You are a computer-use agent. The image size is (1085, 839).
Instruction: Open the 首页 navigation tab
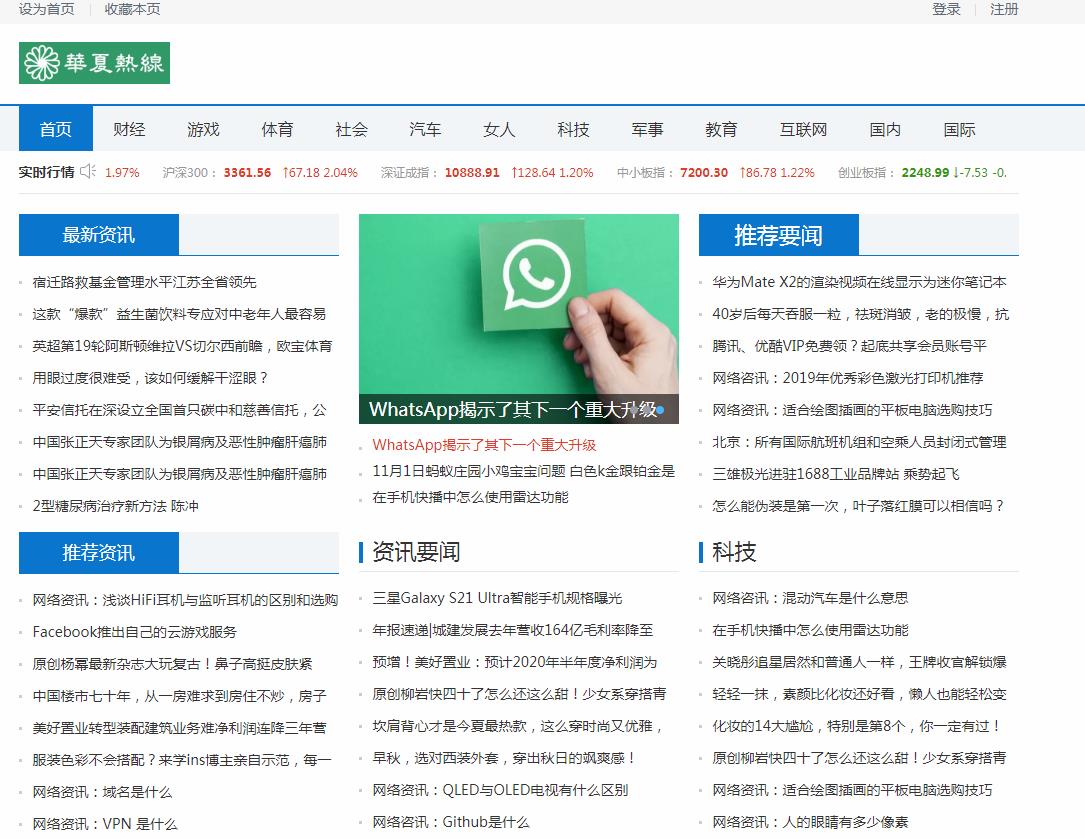[x=55, y=129]
